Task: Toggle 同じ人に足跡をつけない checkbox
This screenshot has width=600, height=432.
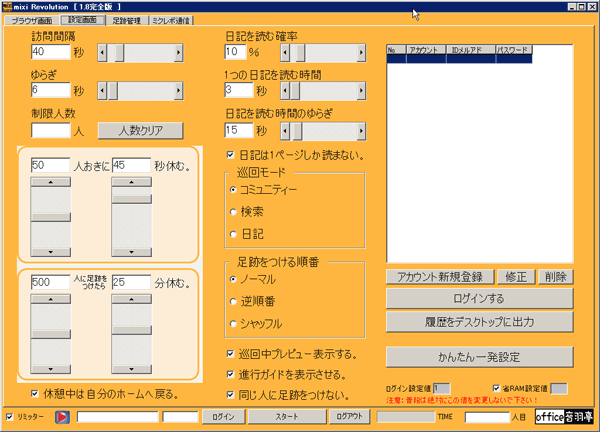Action: 230,394
